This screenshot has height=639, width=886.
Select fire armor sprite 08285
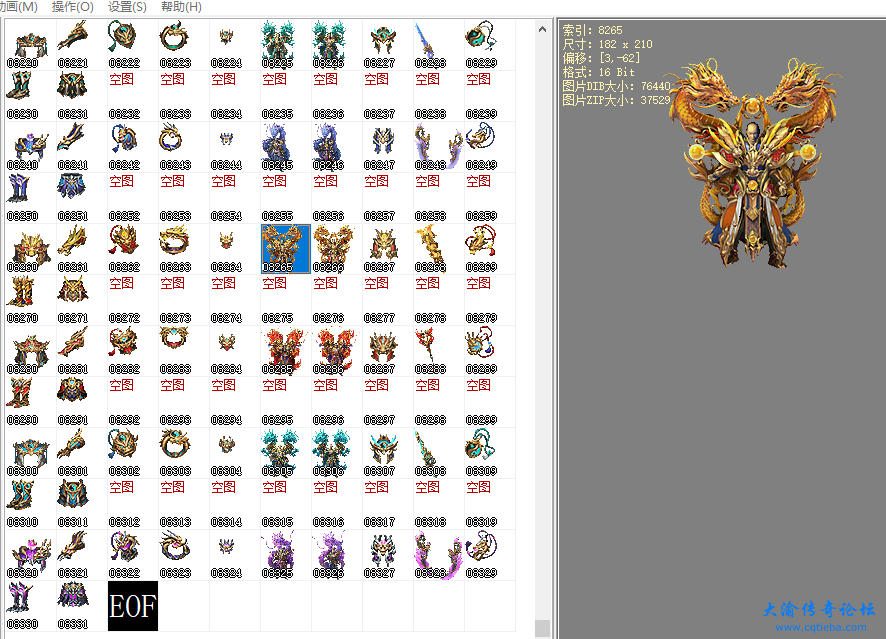(285, 351)
